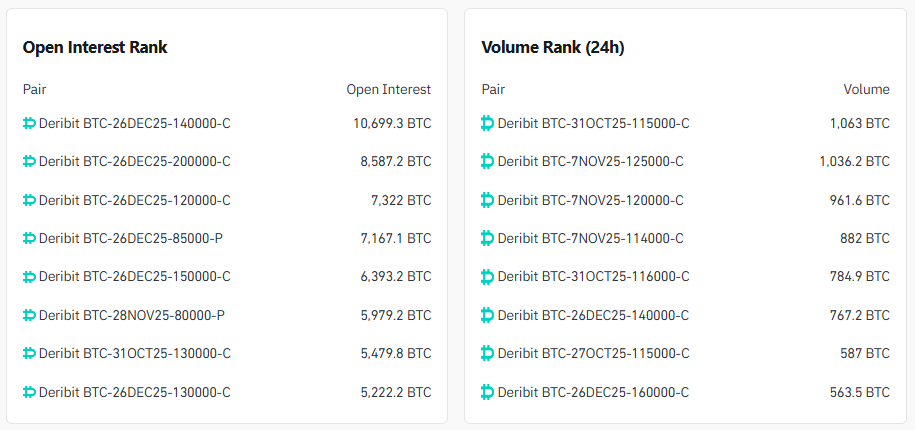
Task: Click the Open Interest Rank heading
Action: pos(95,47)
